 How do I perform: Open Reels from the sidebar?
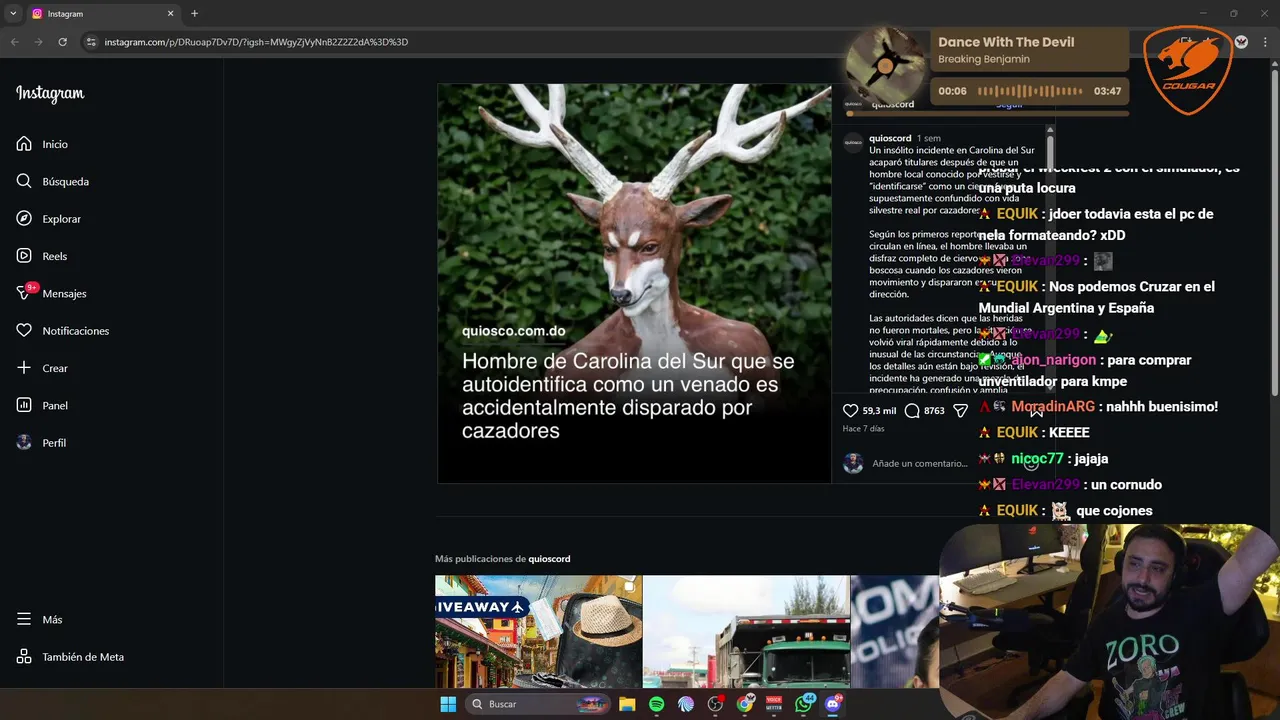tap(41, 256)
